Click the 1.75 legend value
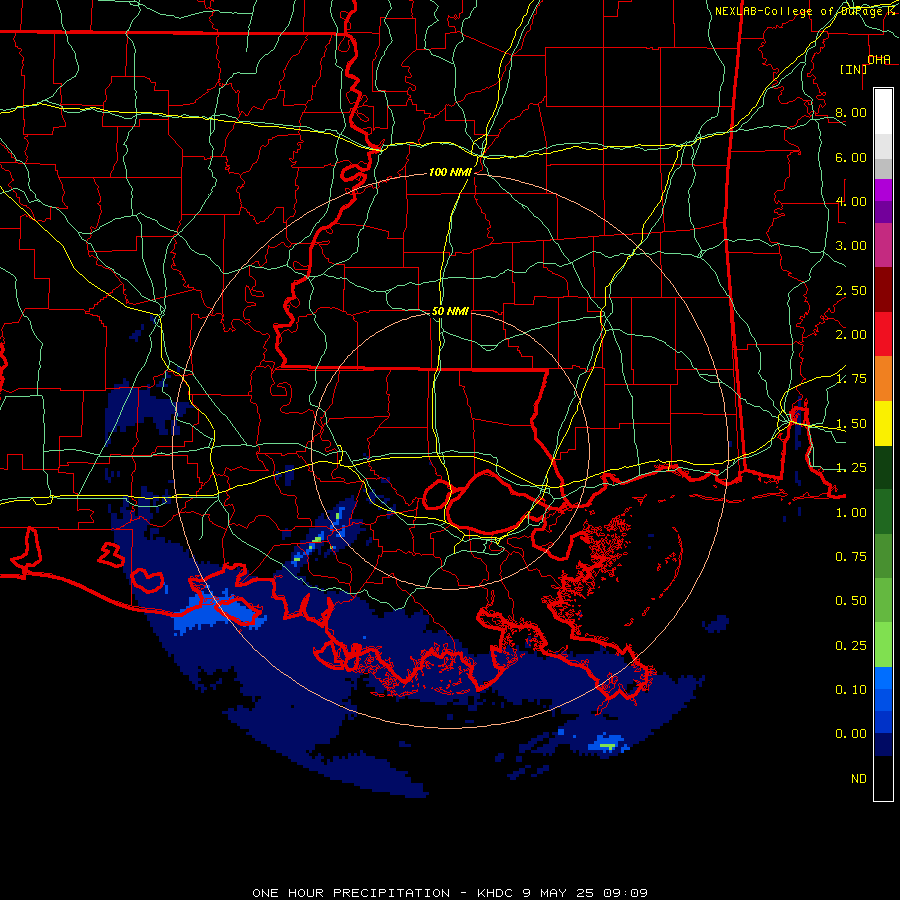The width and height of the screenshot is (900, 900). 851,379
